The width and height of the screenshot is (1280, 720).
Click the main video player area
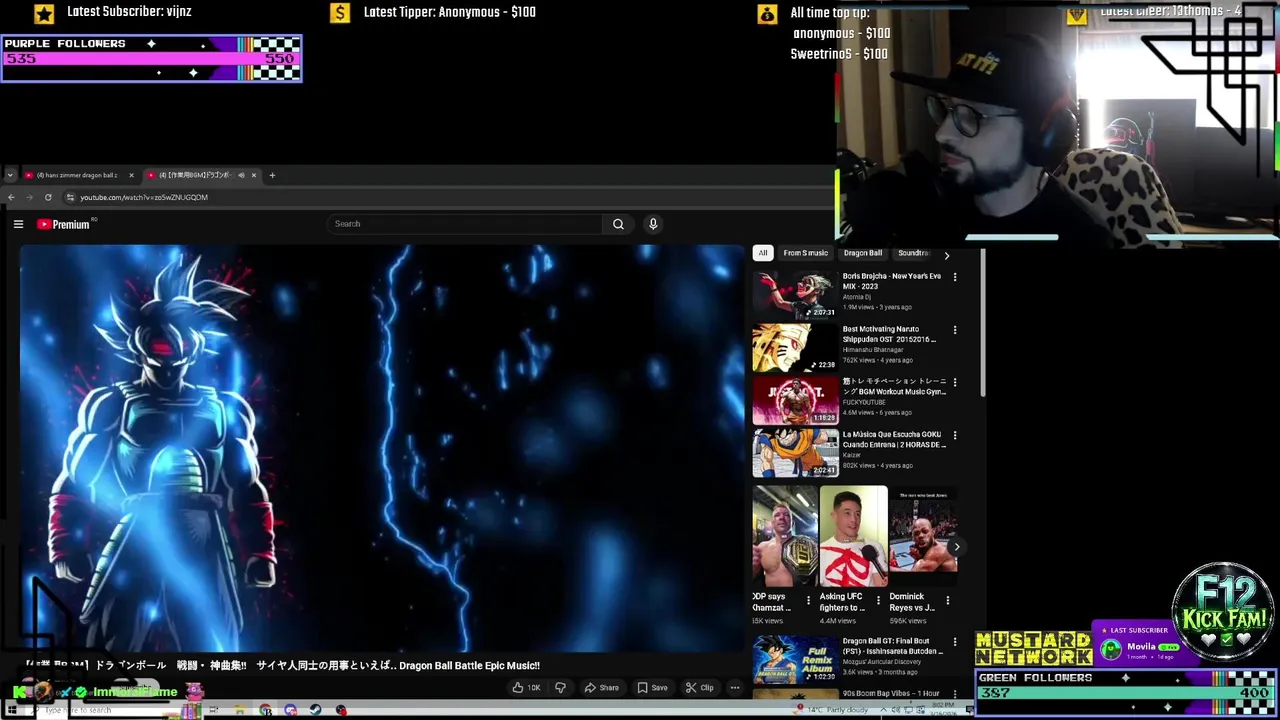[382, 448]
